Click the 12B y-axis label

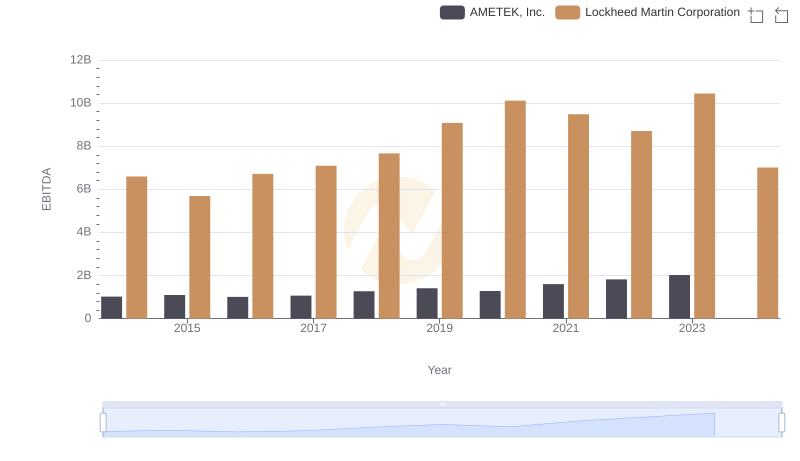click(x=81, y=60)
